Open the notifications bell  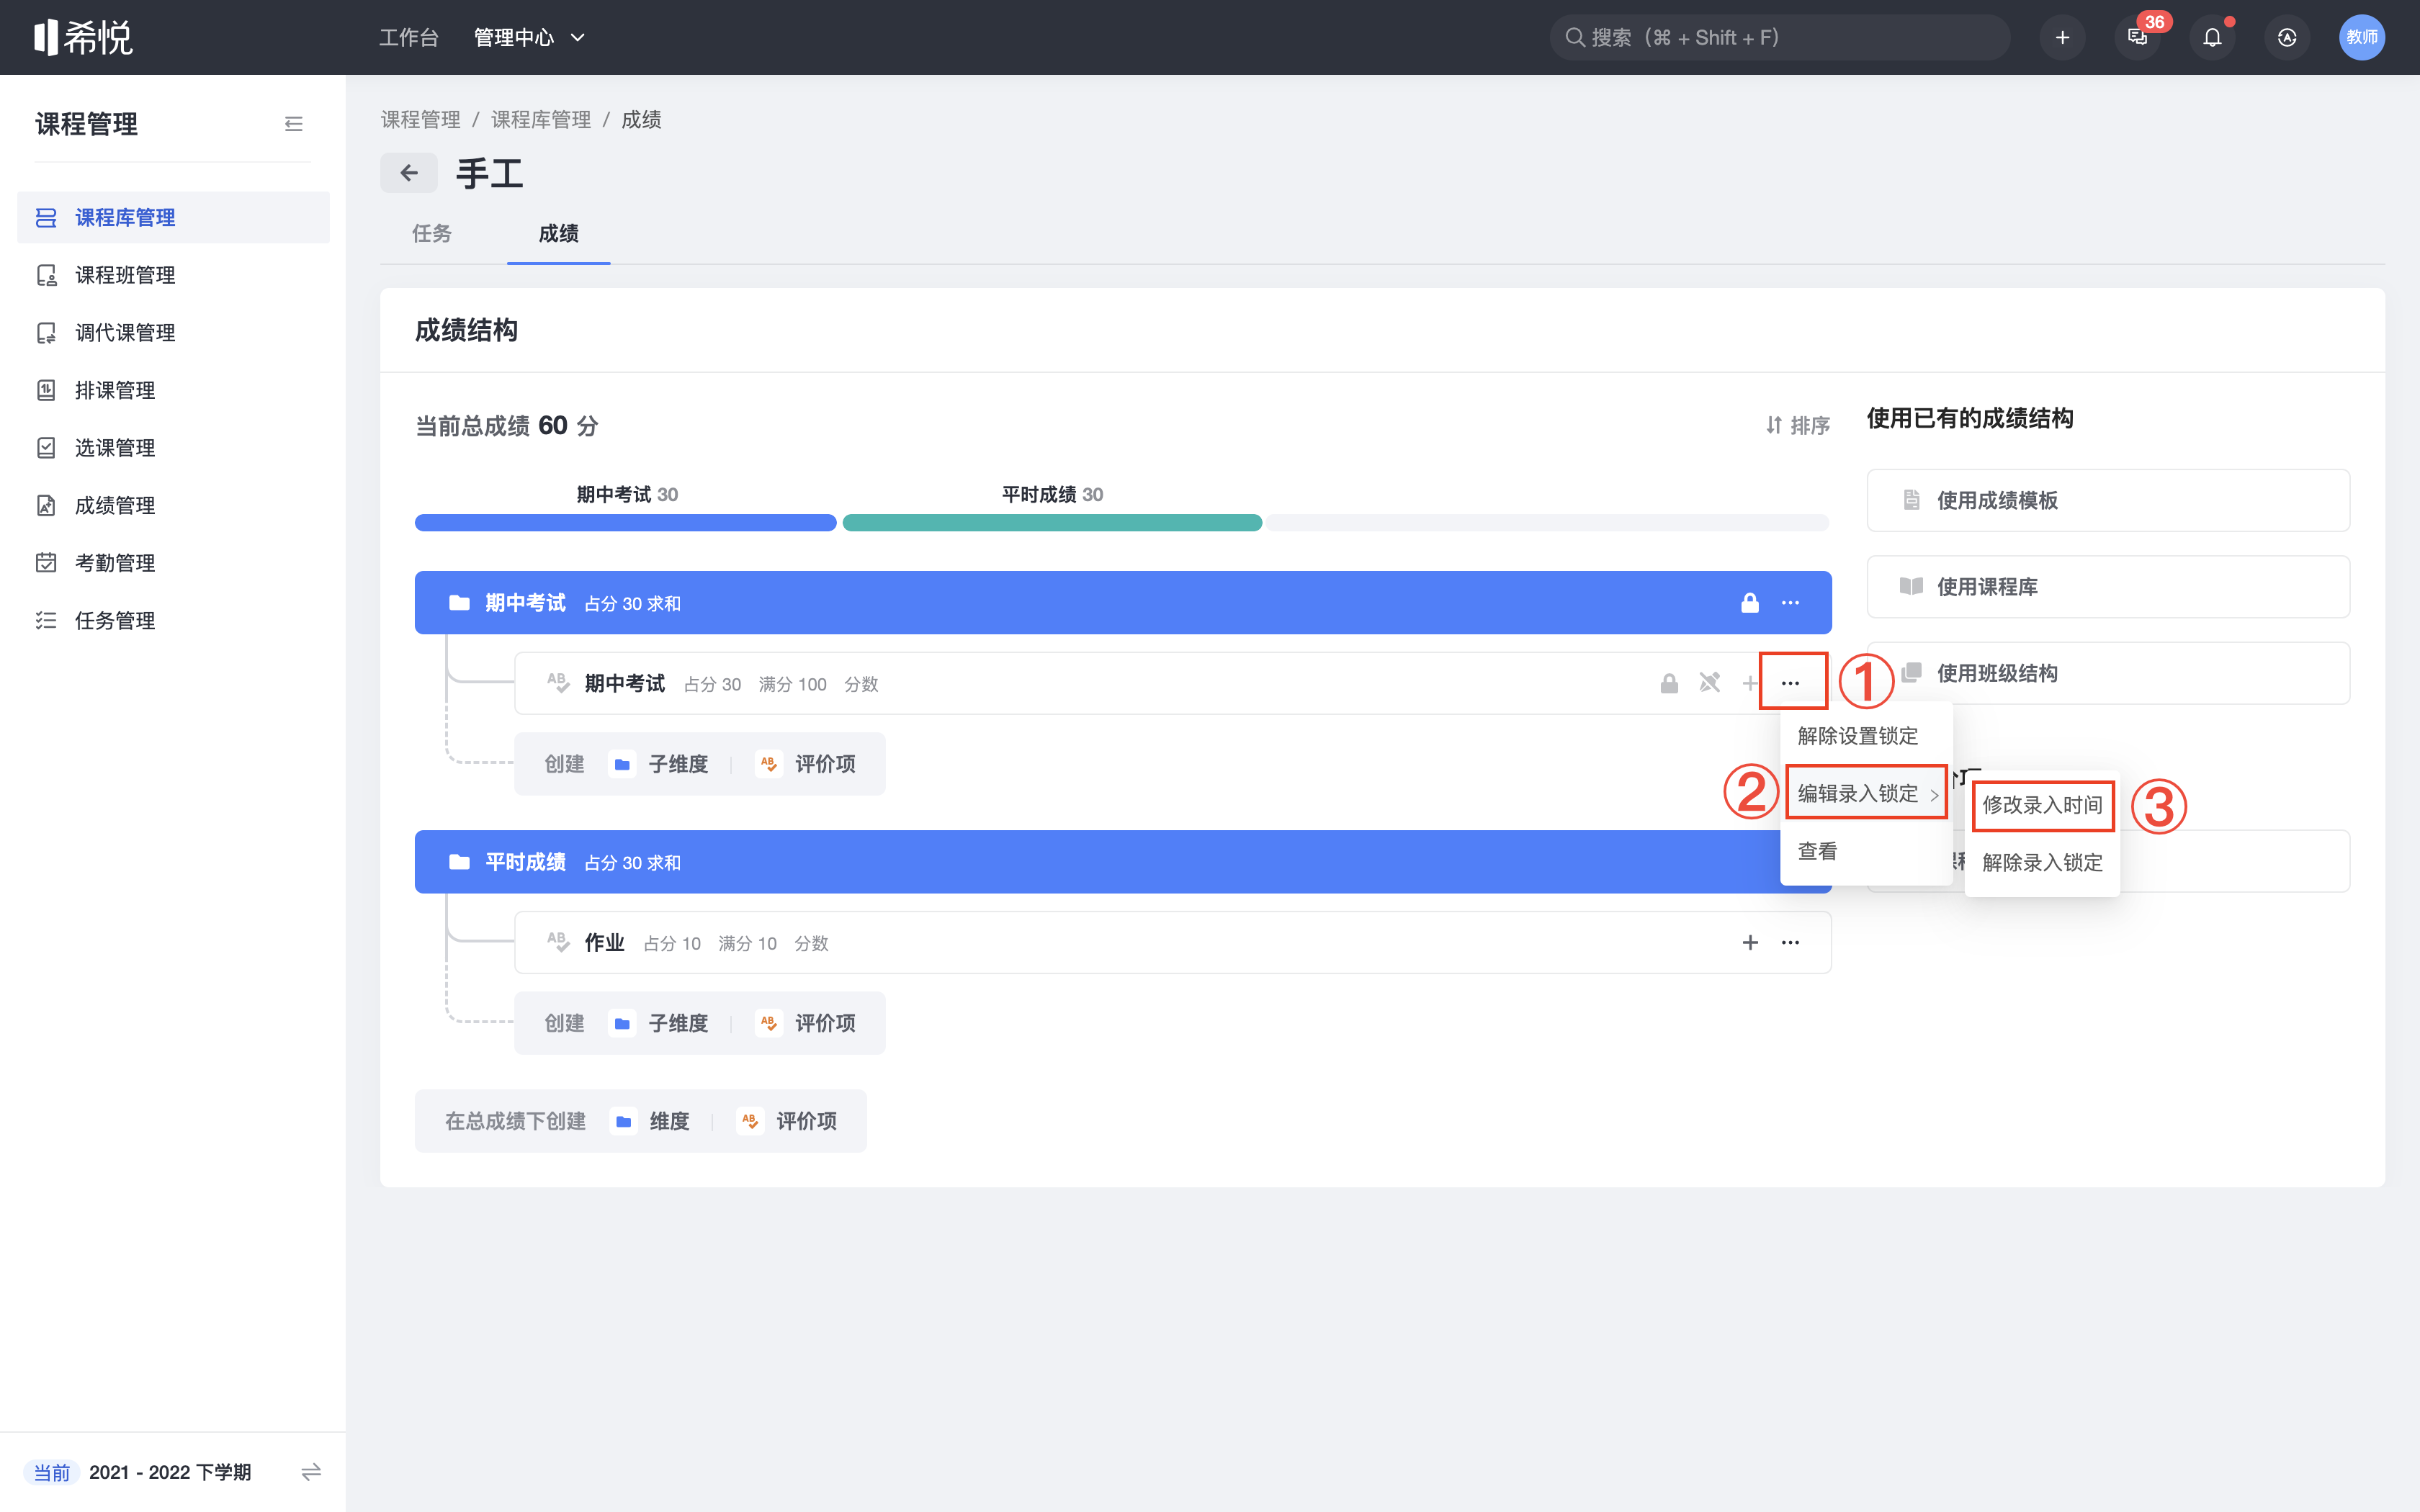(x=2212, y=37)
